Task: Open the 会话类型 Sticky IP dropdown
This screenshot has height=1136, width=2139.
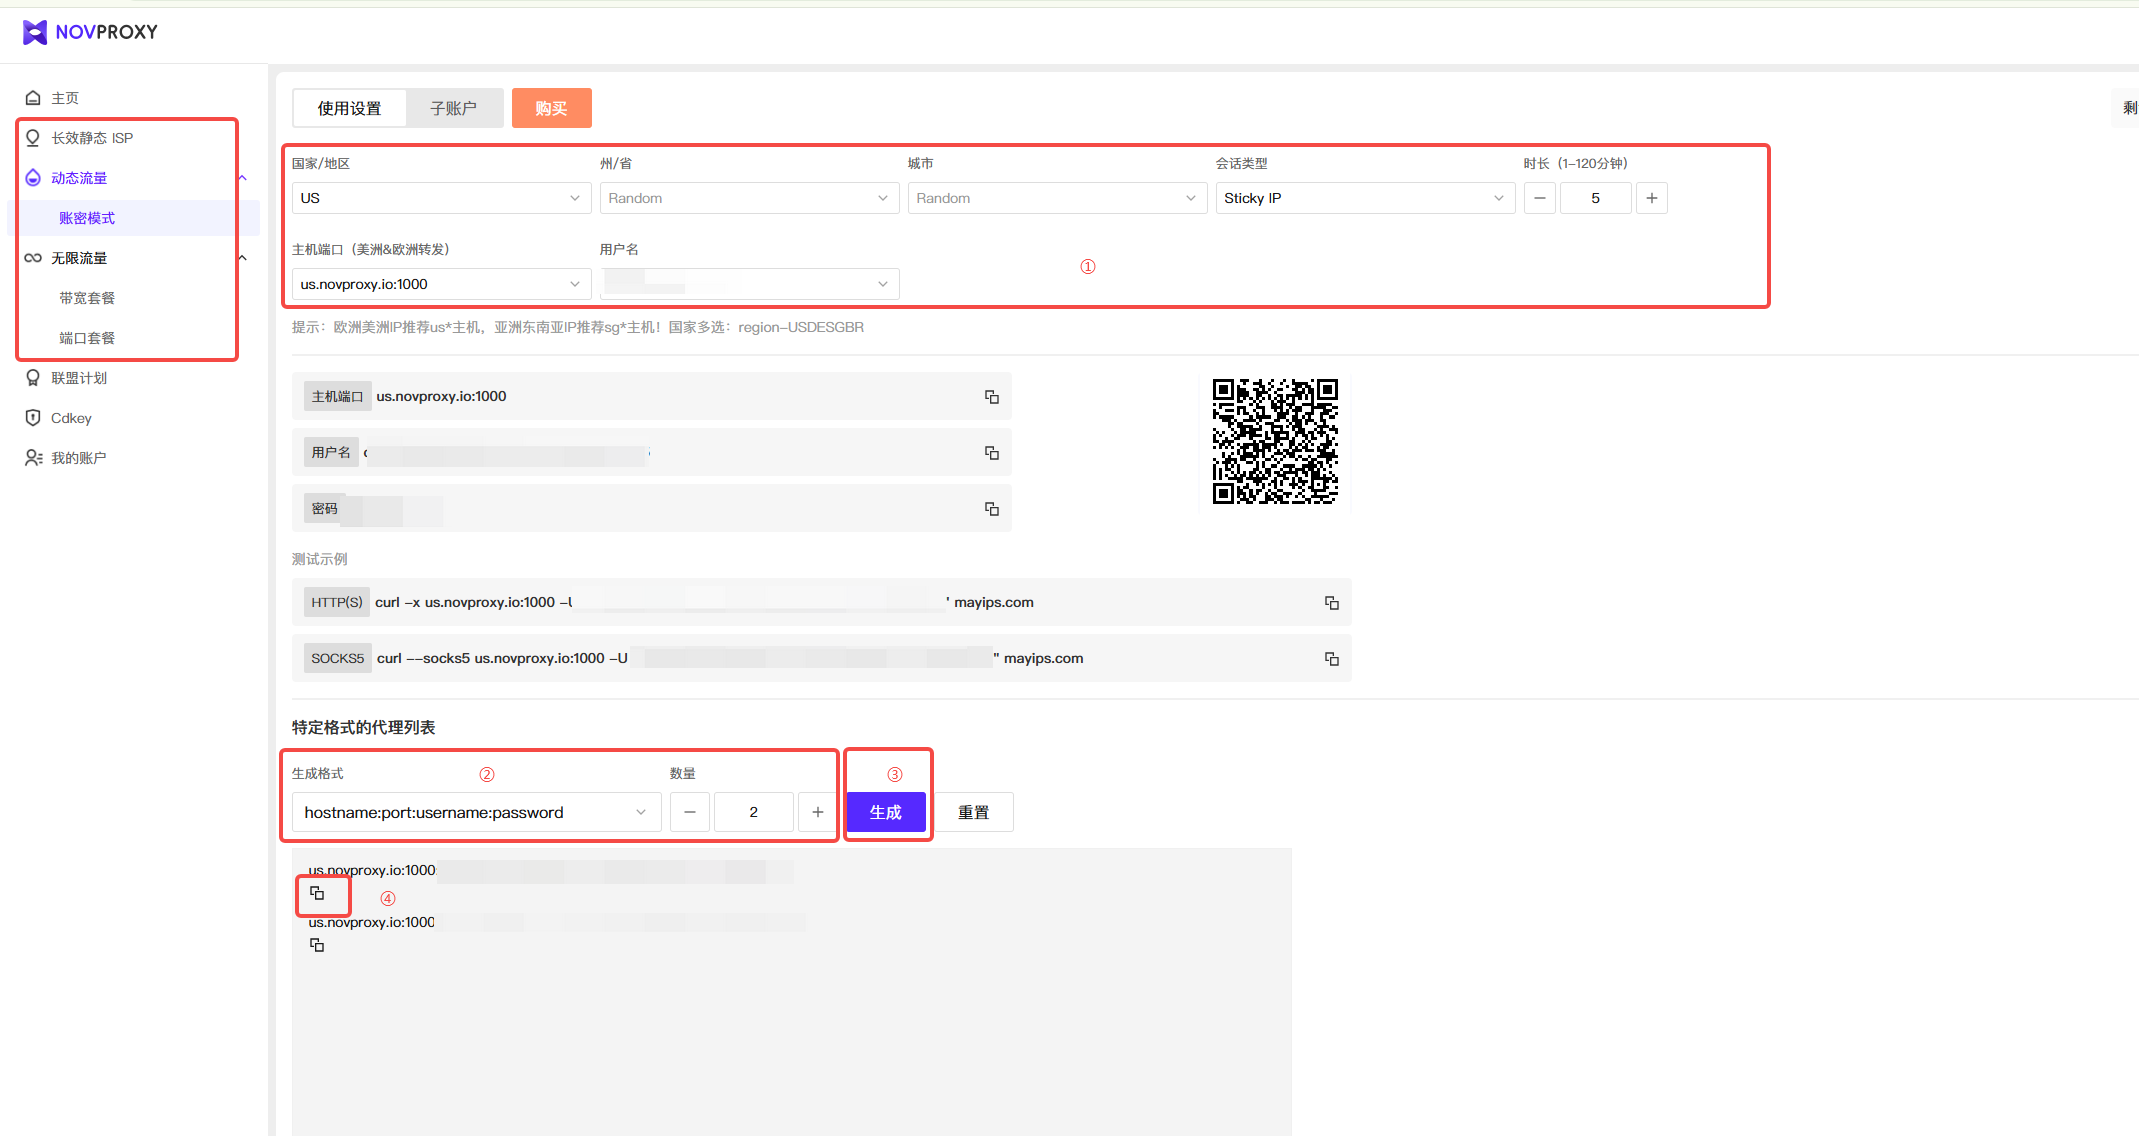Action: click(1363, 198)
